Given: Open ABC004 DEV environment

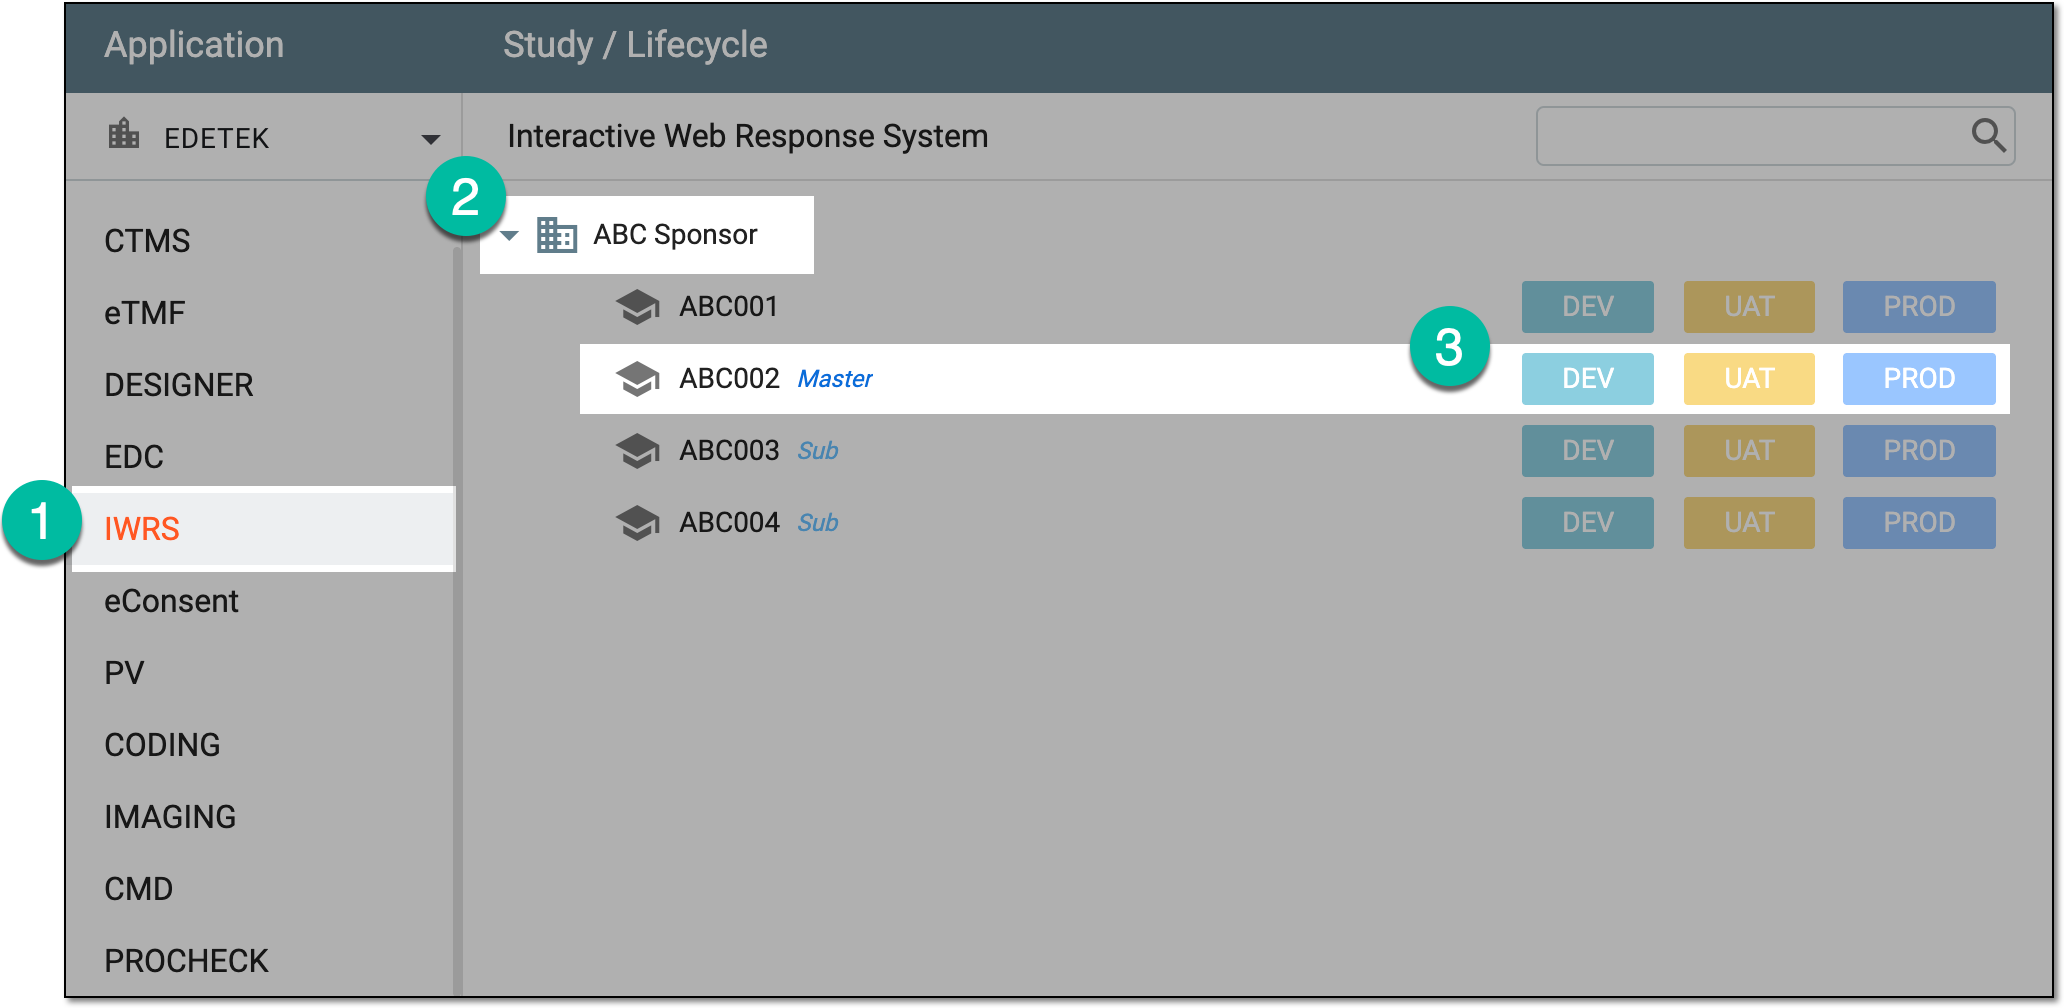Looking at the screenshot, I should [x=1588, y=523].
